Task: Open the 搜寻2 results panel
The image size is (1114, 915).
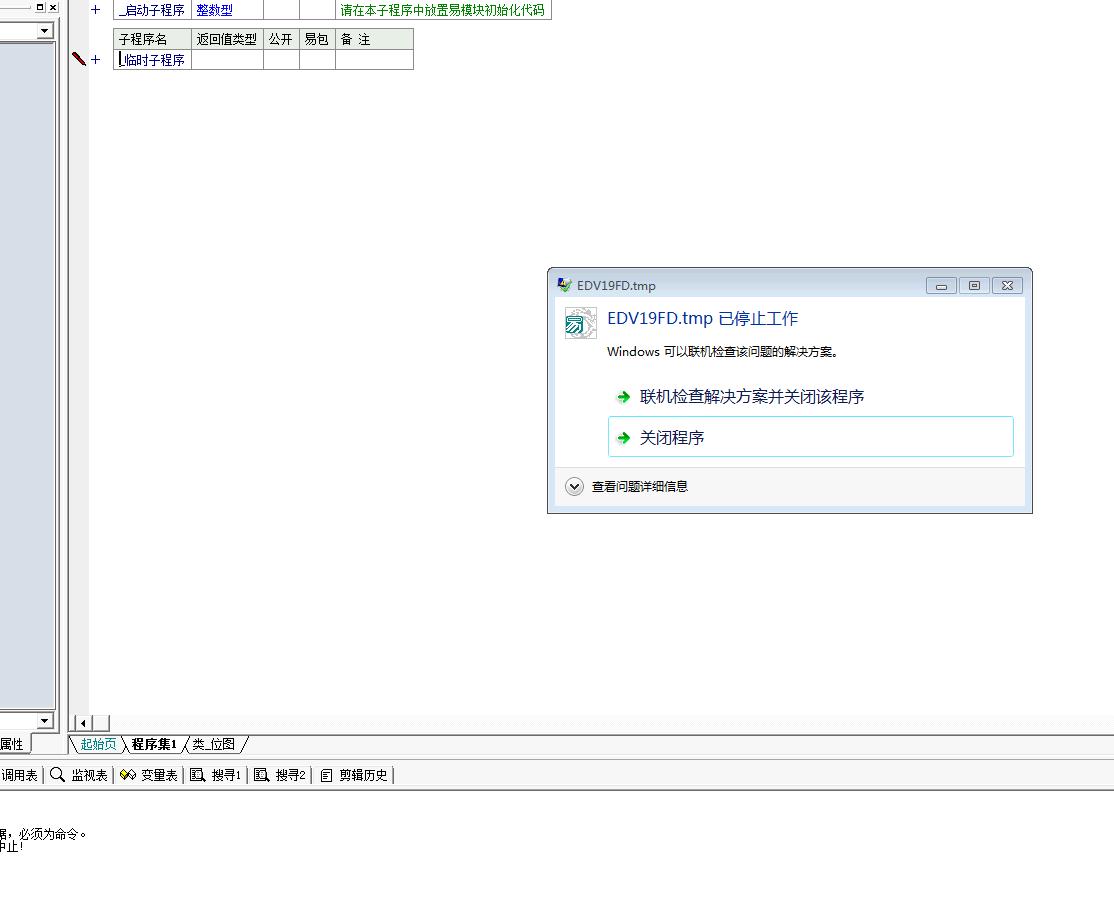Action: (x=281, y=775)
